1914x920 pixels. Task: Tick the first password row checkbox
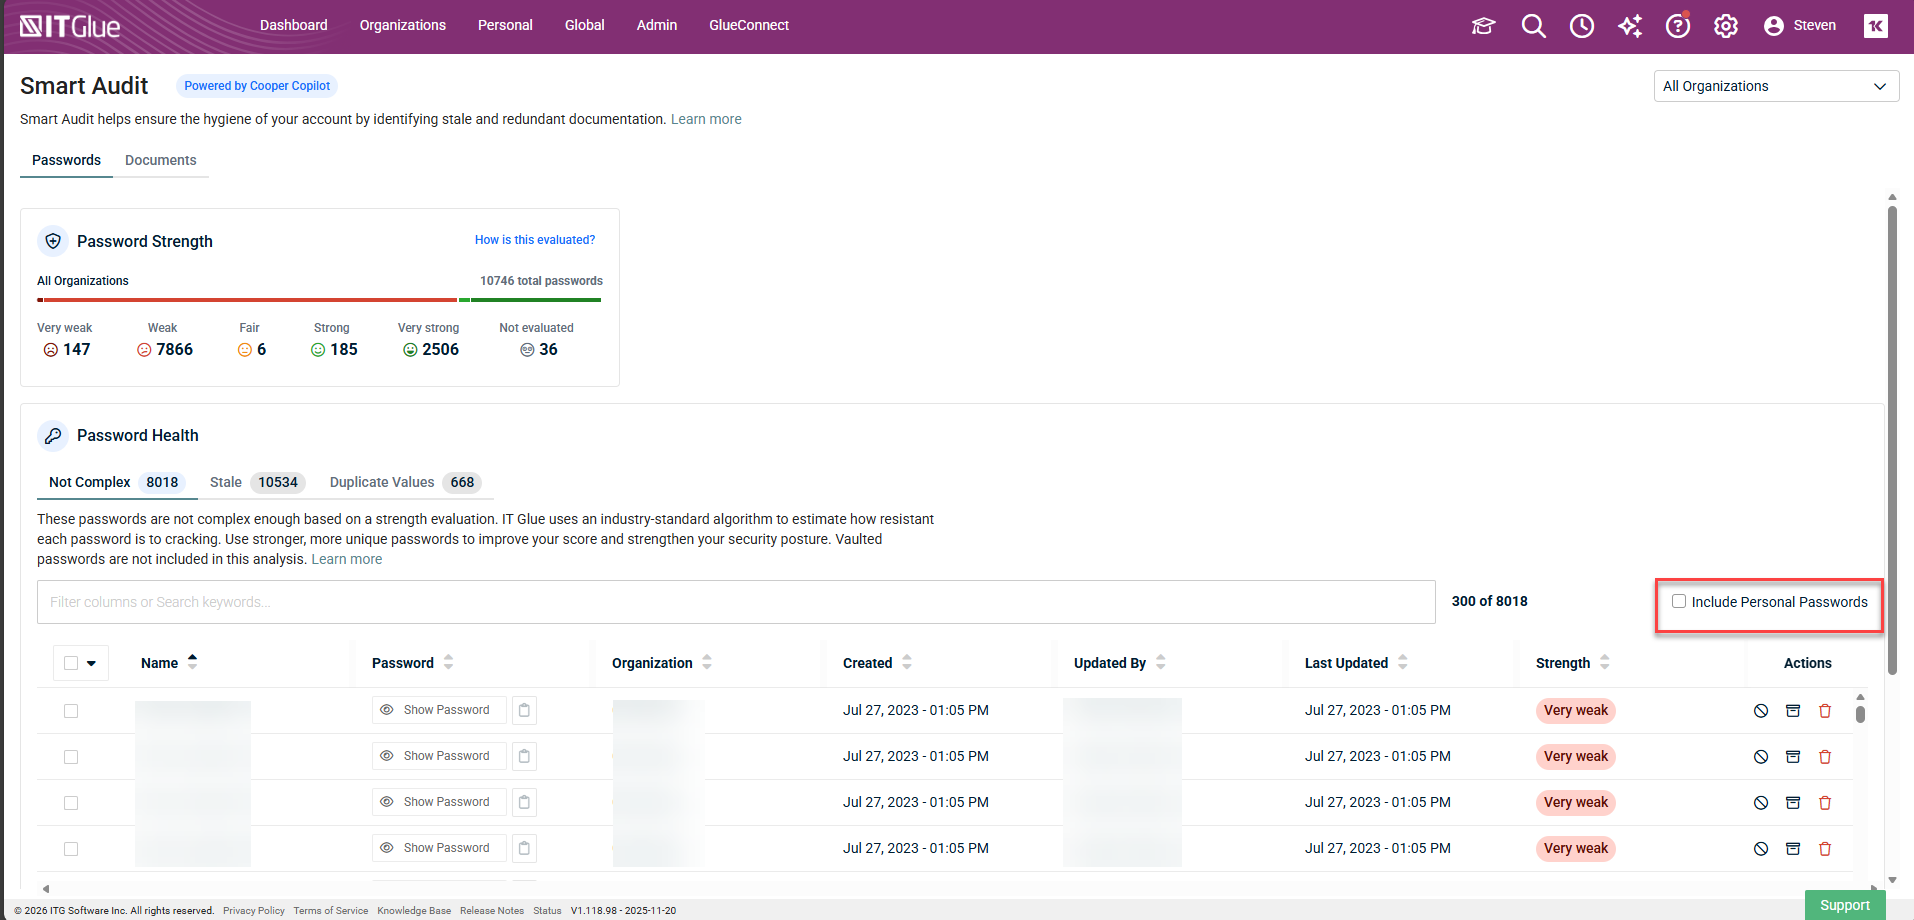(x=71, y=711)
